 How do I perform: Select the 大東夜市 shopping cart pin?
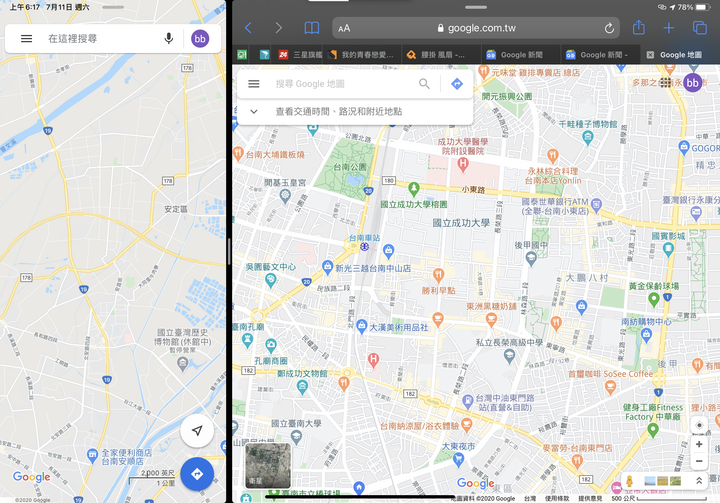(458, 458)
